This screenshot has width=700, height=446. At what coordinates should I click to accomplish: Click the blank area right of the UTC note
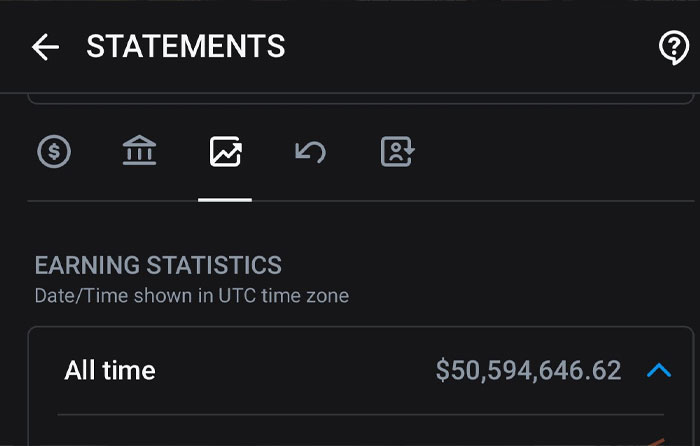coord(520,296)
